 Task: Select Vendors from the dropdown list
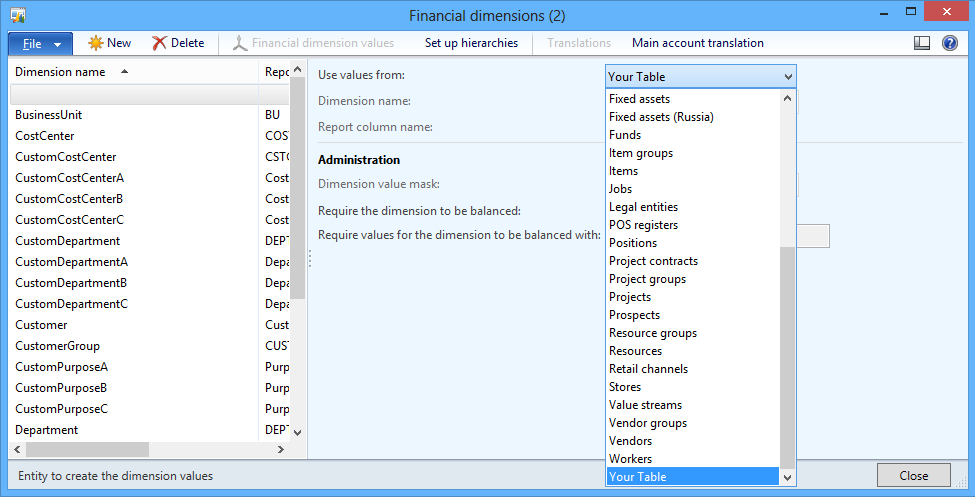[630, 441]
